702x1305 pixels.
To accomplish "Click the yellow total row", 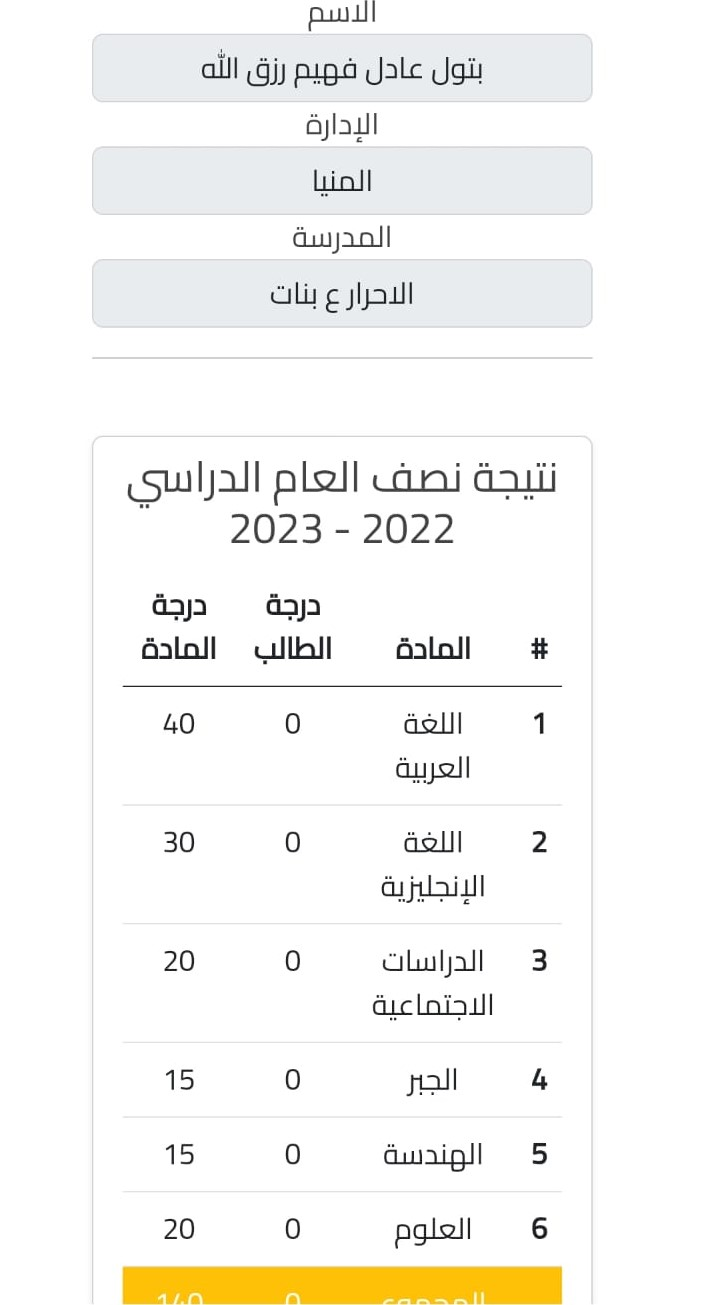I will [x=342, y=1287].
